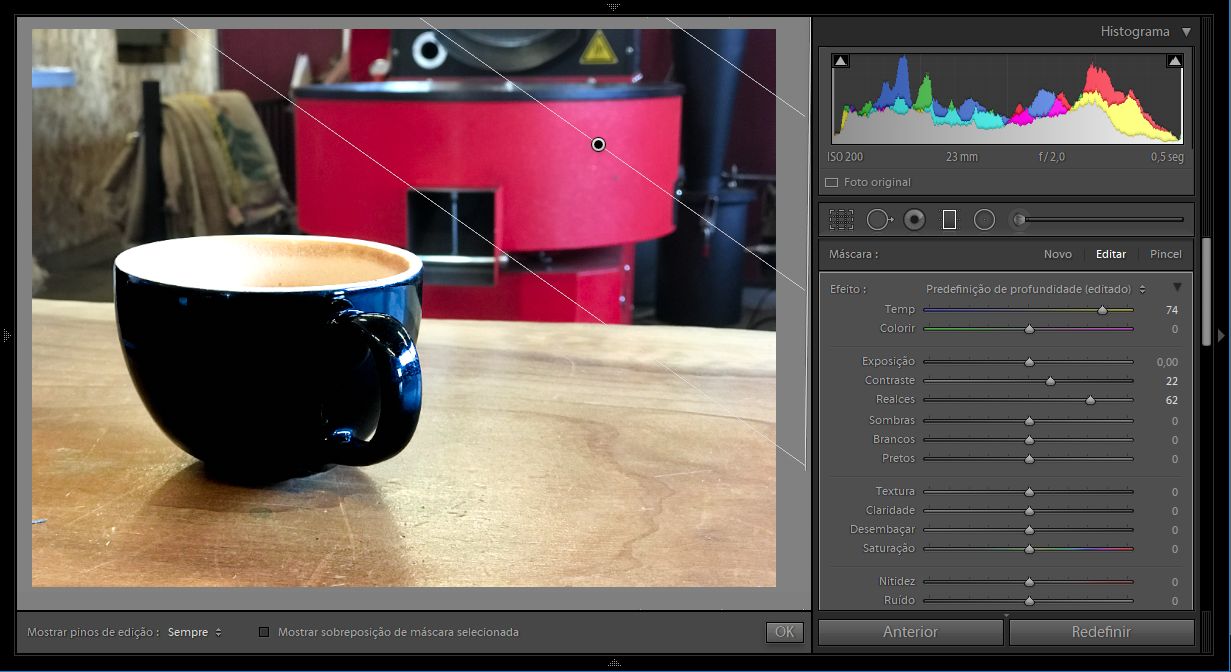Show the top panel arrow

pyautogui.click(x=614, y=6)
